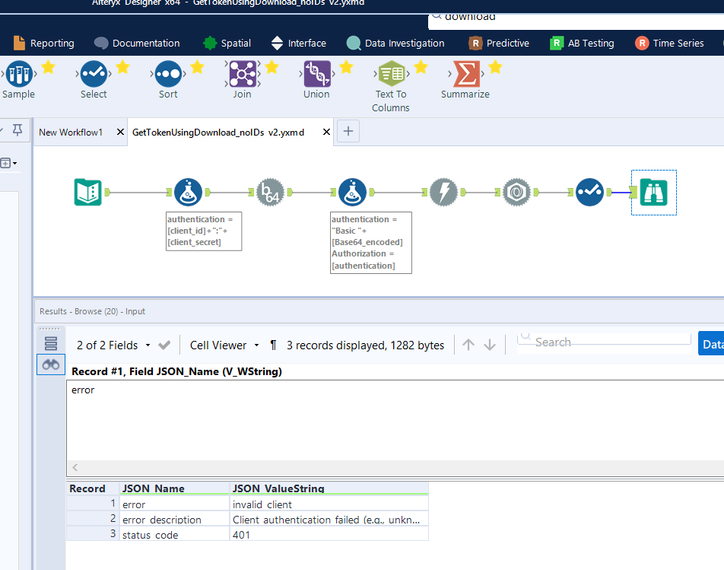Screen dimensions: 724x570
Task: Pick the Text To Columns tool
Action: 392,74
